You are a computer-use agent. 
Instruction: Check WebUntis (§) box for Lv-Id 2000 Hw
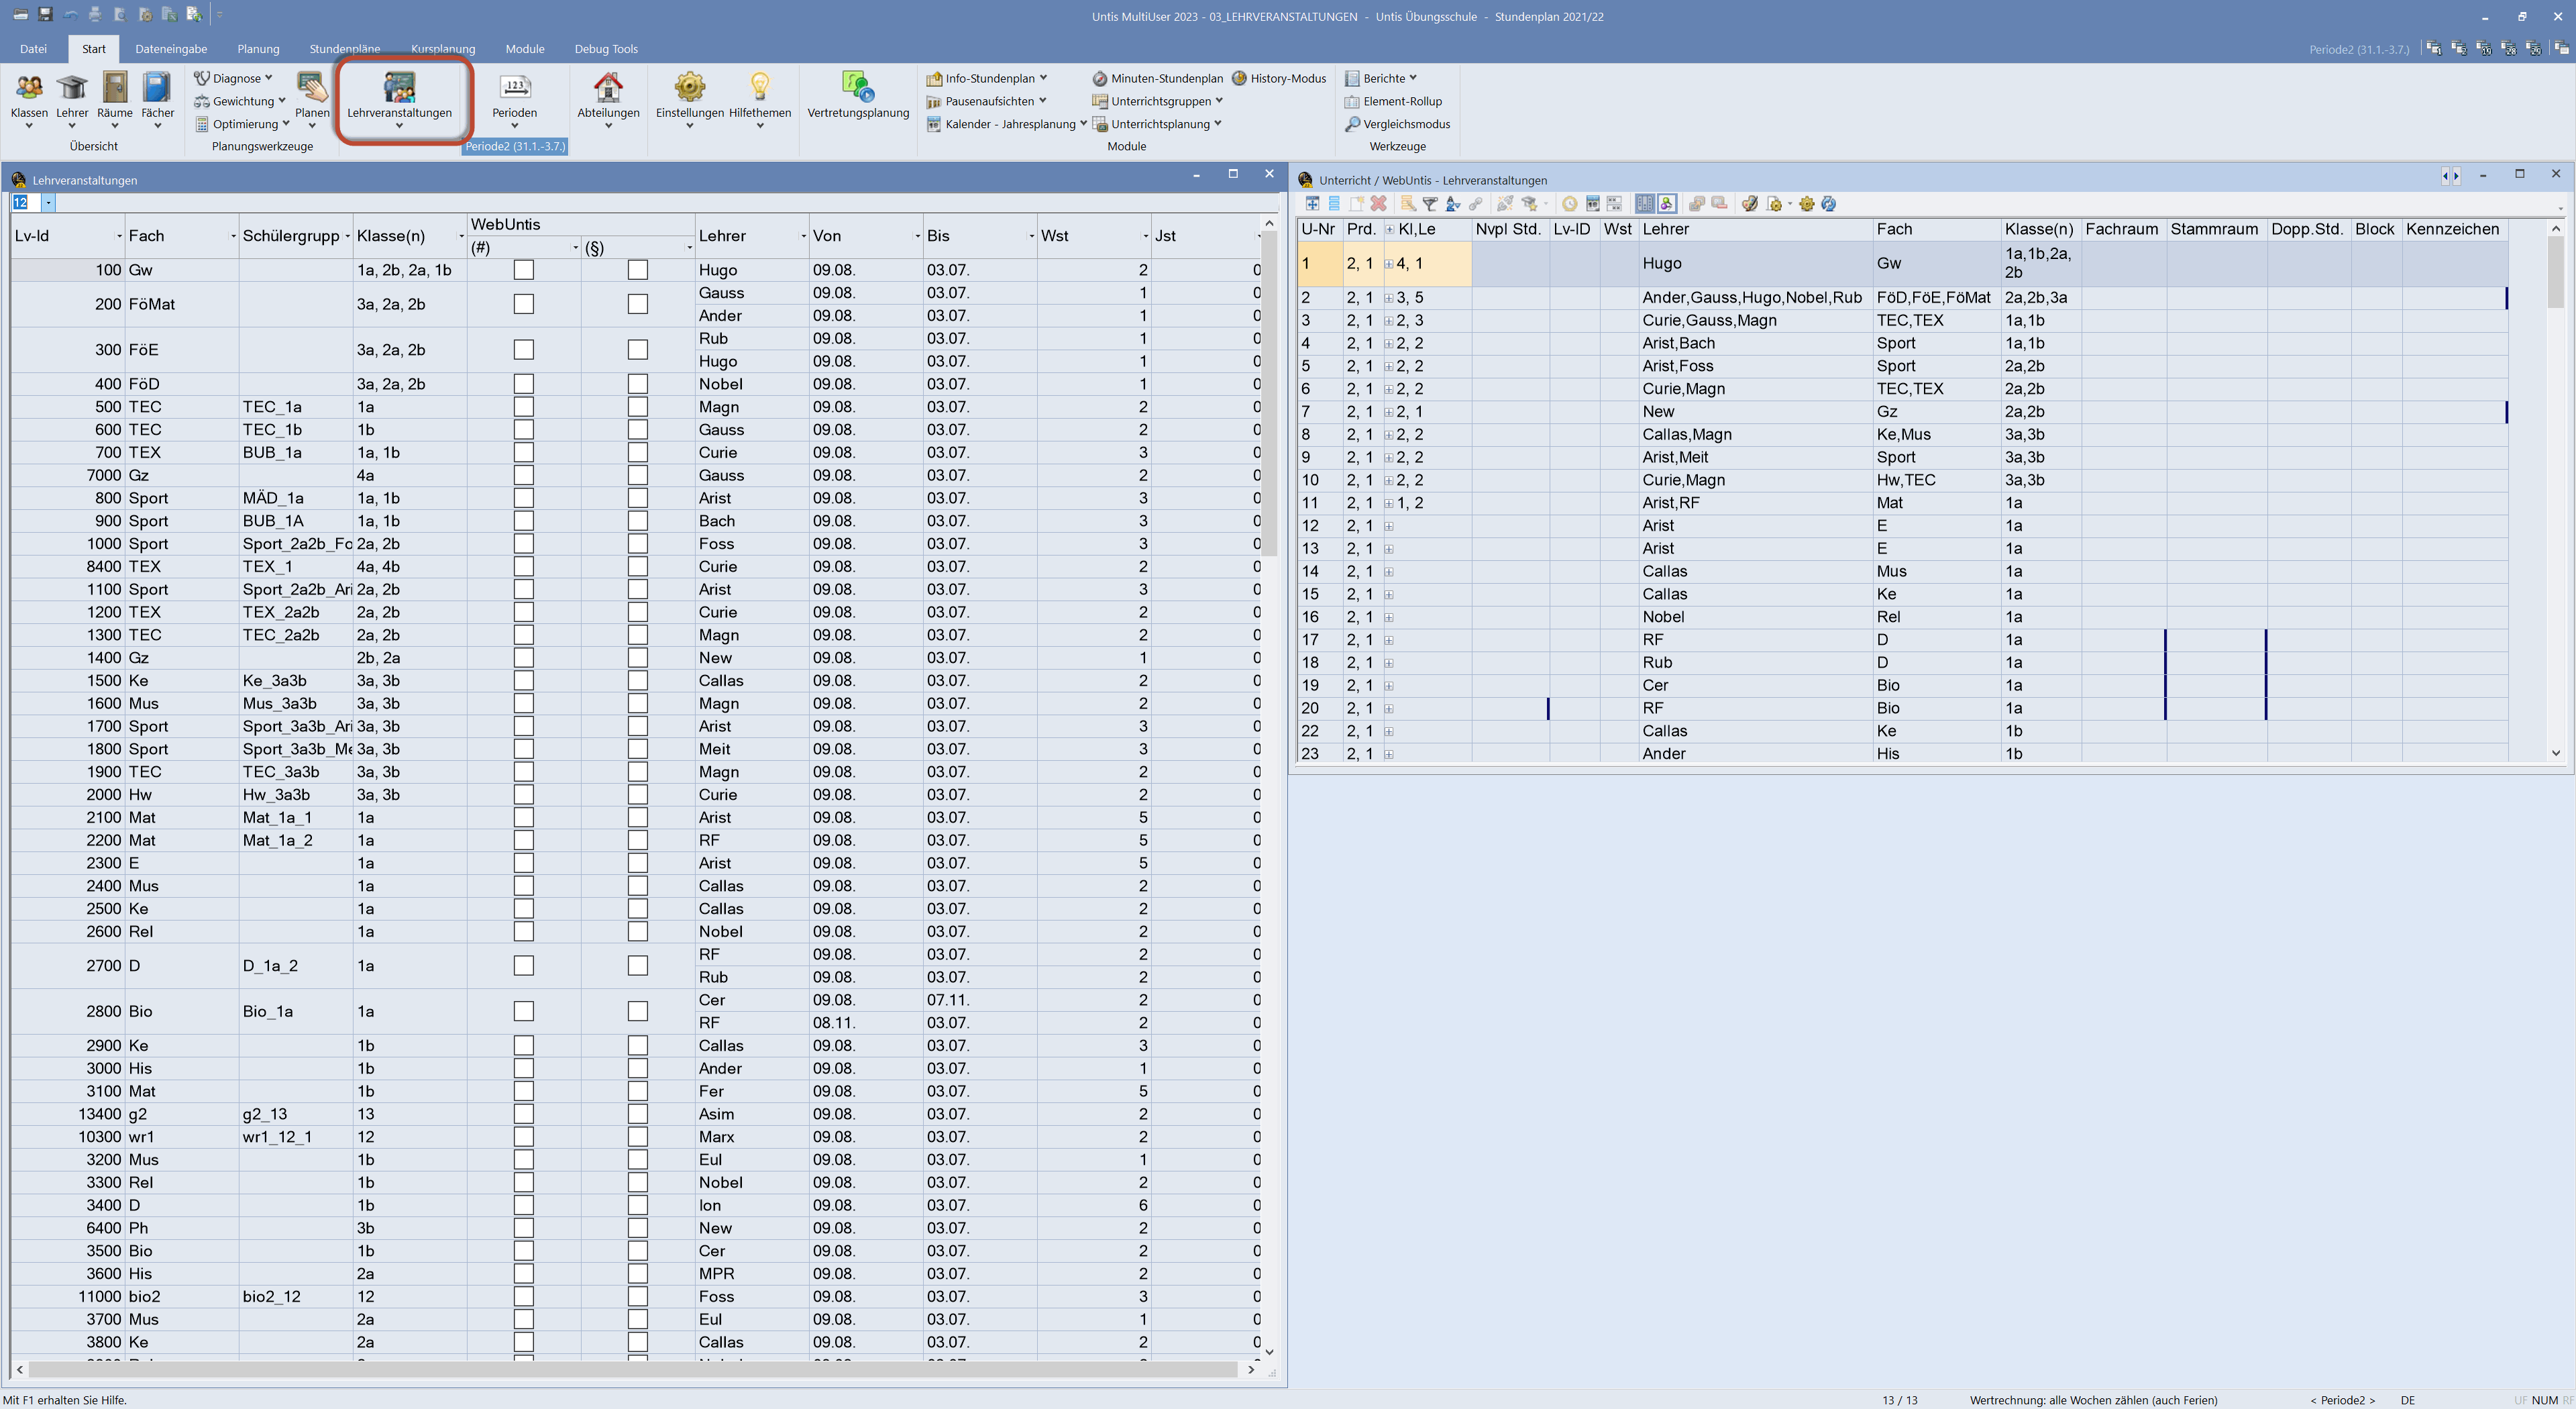pyautogui.click(x=637, y=795)
